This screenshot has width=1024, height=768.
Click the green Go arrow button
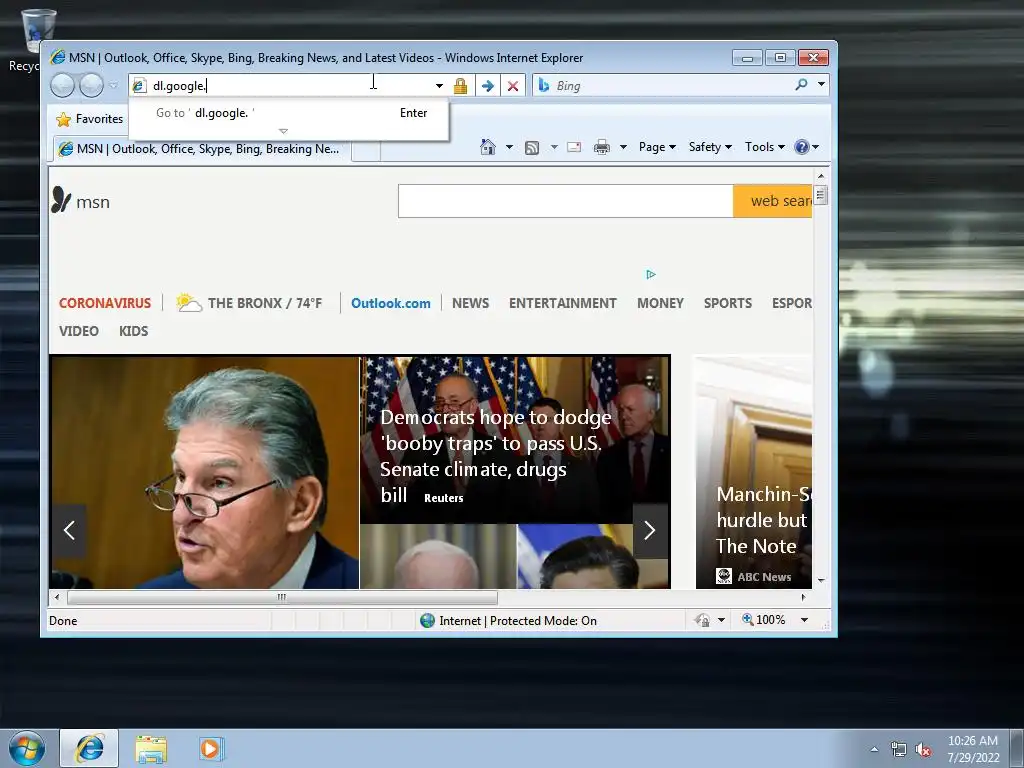point(487,86)
